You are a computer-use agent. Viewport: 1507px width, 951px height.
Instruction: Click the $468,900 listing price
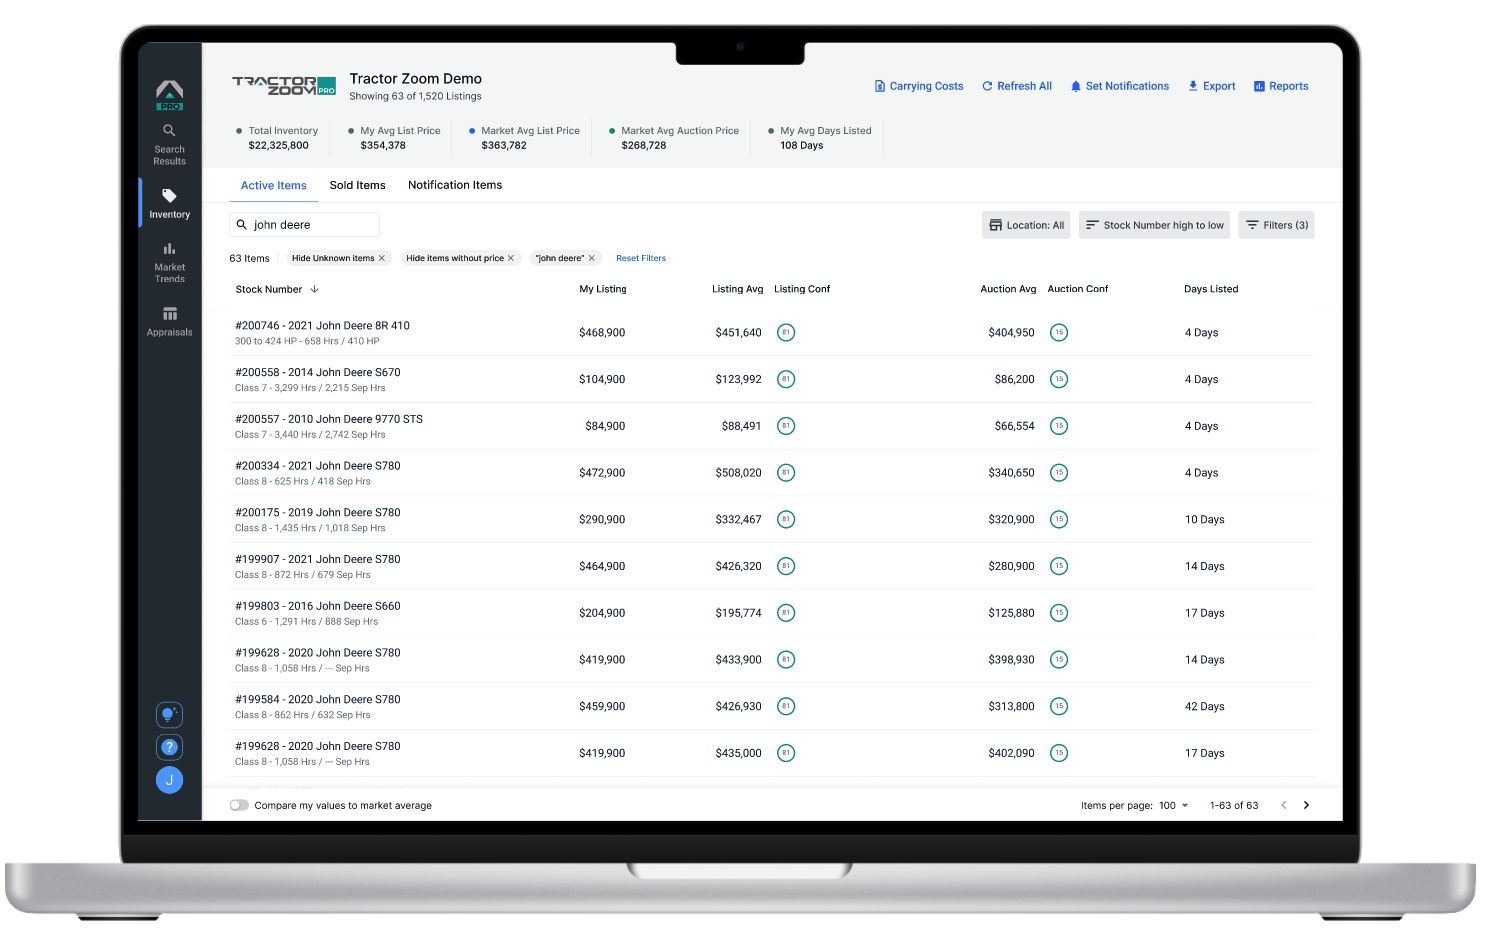(x=602, y=332)
